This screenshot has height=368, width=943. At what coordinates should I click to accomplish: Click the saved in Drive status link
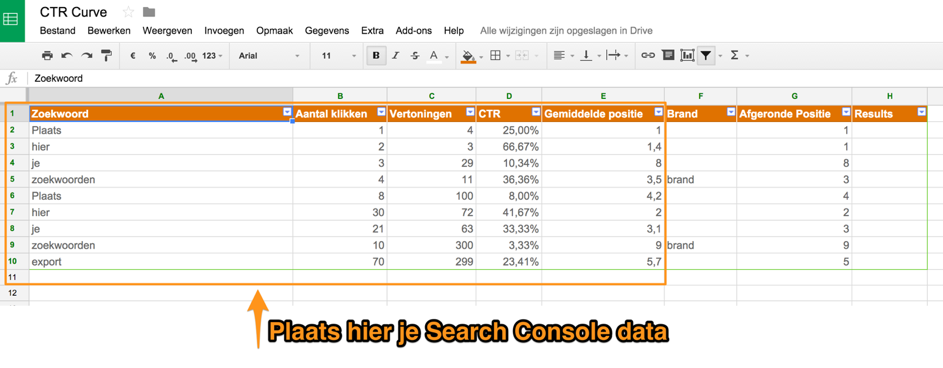tap(567, 31)
